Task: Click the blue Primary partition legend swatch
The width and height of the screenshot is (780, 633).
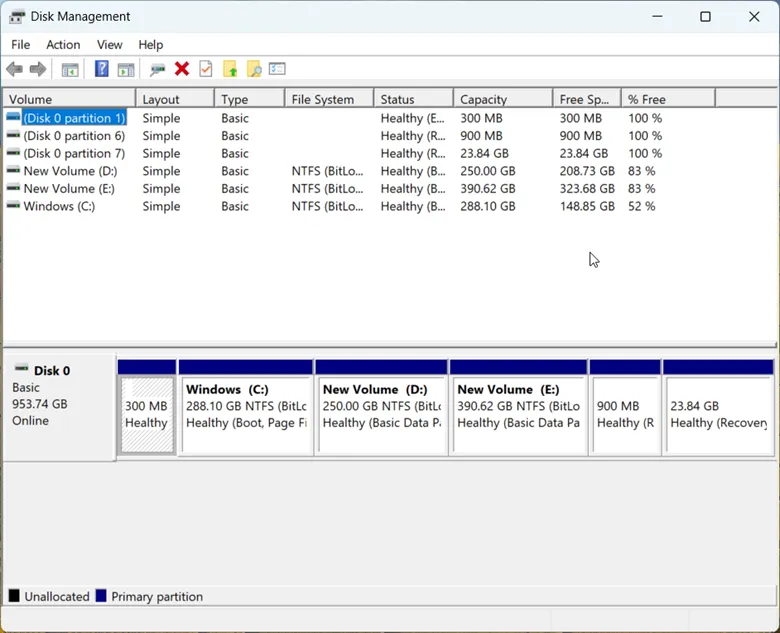Action: coord(101,596)
